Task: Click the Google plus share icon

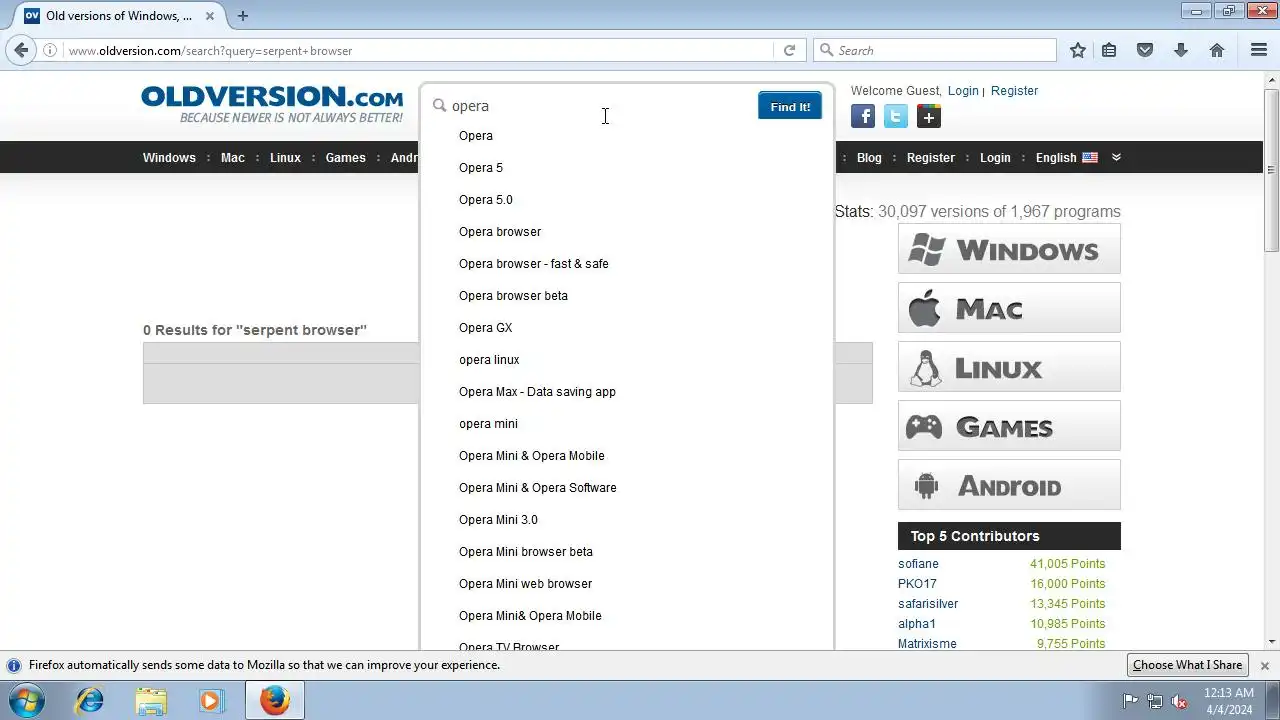Action: (x=929, y=117)
